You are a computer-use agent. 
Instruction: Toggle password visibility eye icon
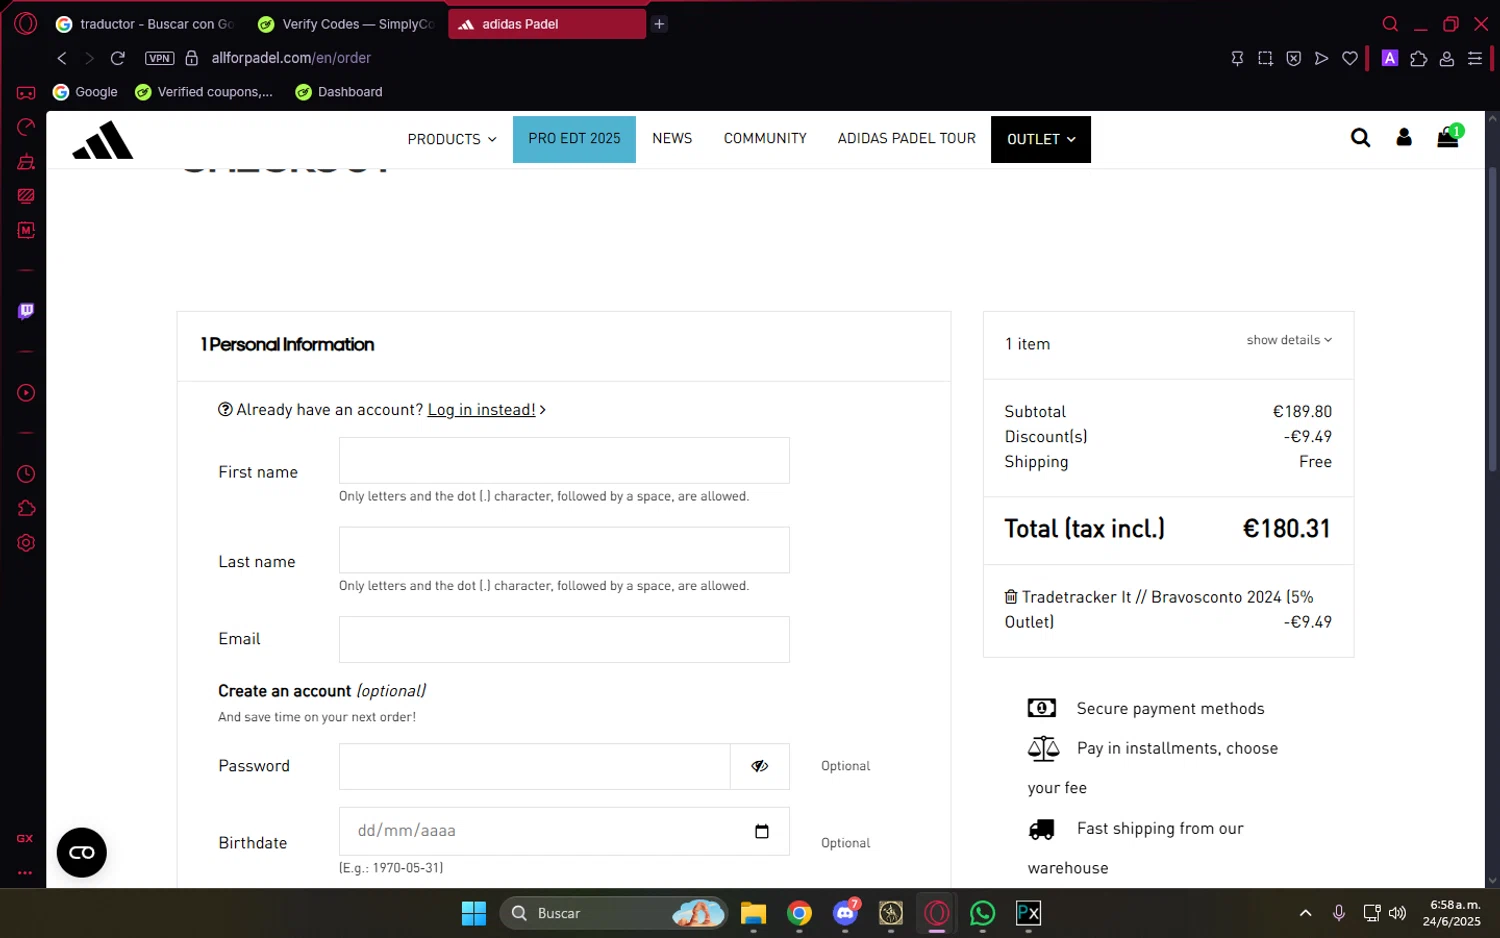click(760, 766)
